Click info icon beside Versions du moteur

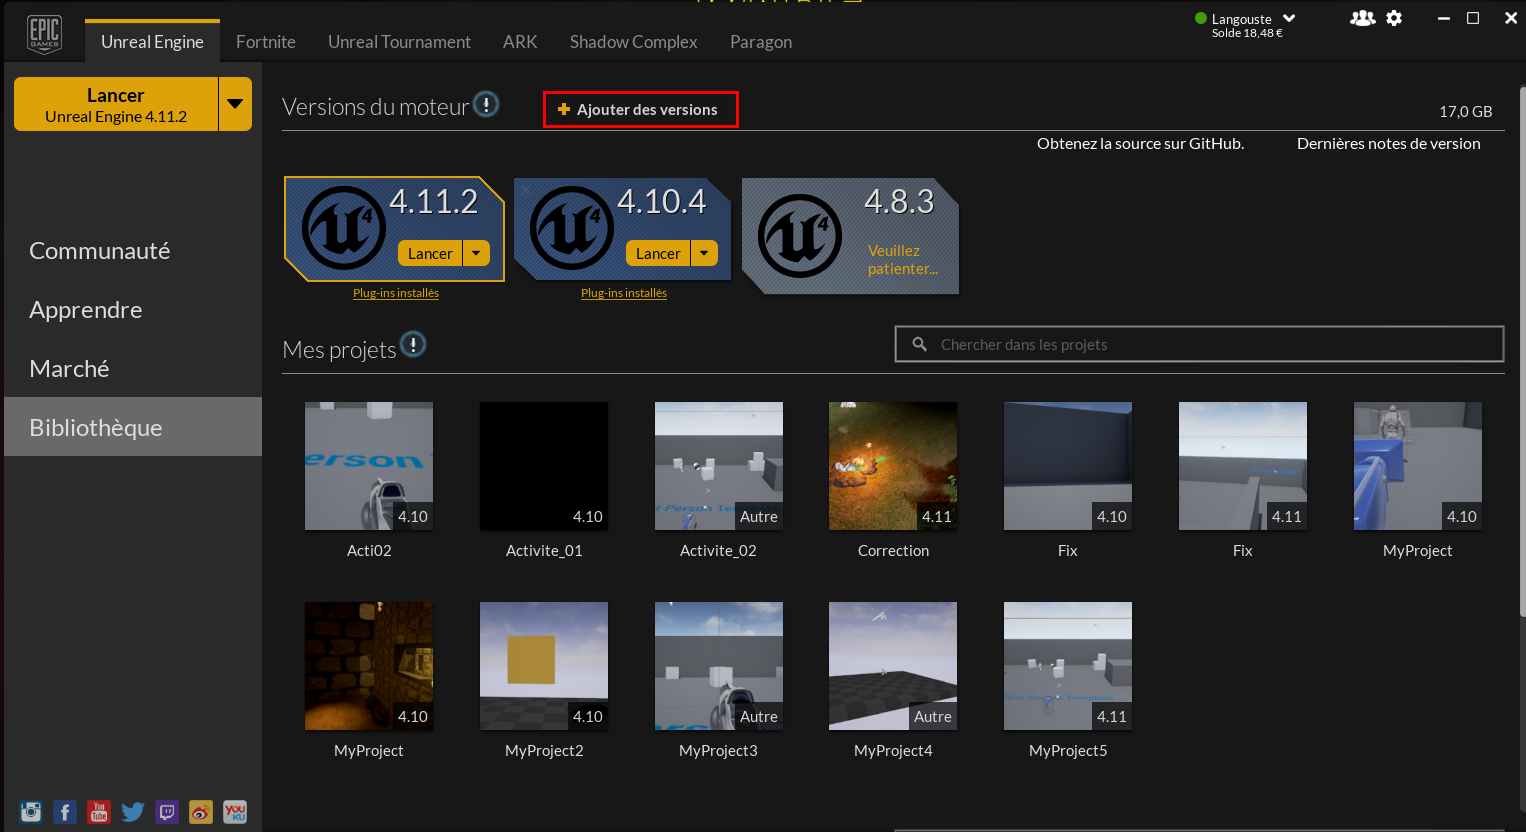click(x=486, y=104)
